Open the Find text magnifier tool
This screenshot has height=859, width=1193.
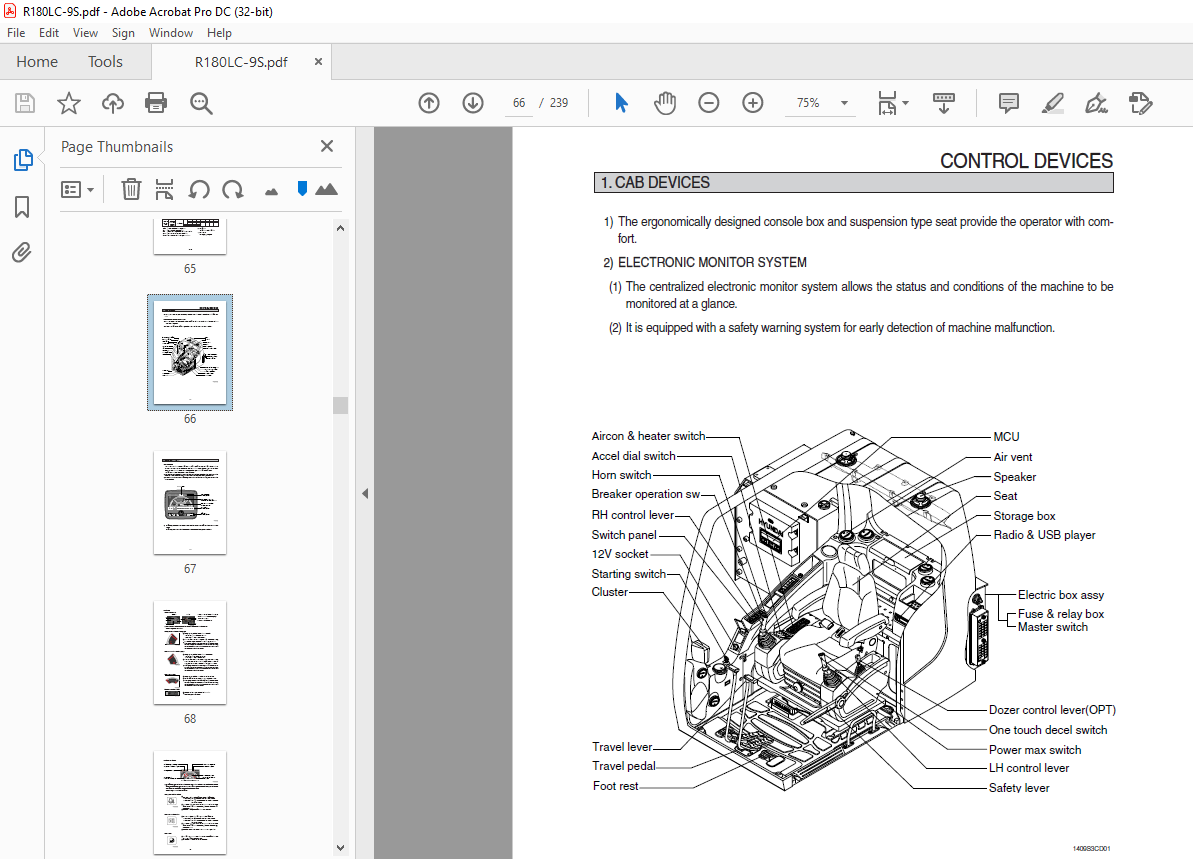click(201, 103)
